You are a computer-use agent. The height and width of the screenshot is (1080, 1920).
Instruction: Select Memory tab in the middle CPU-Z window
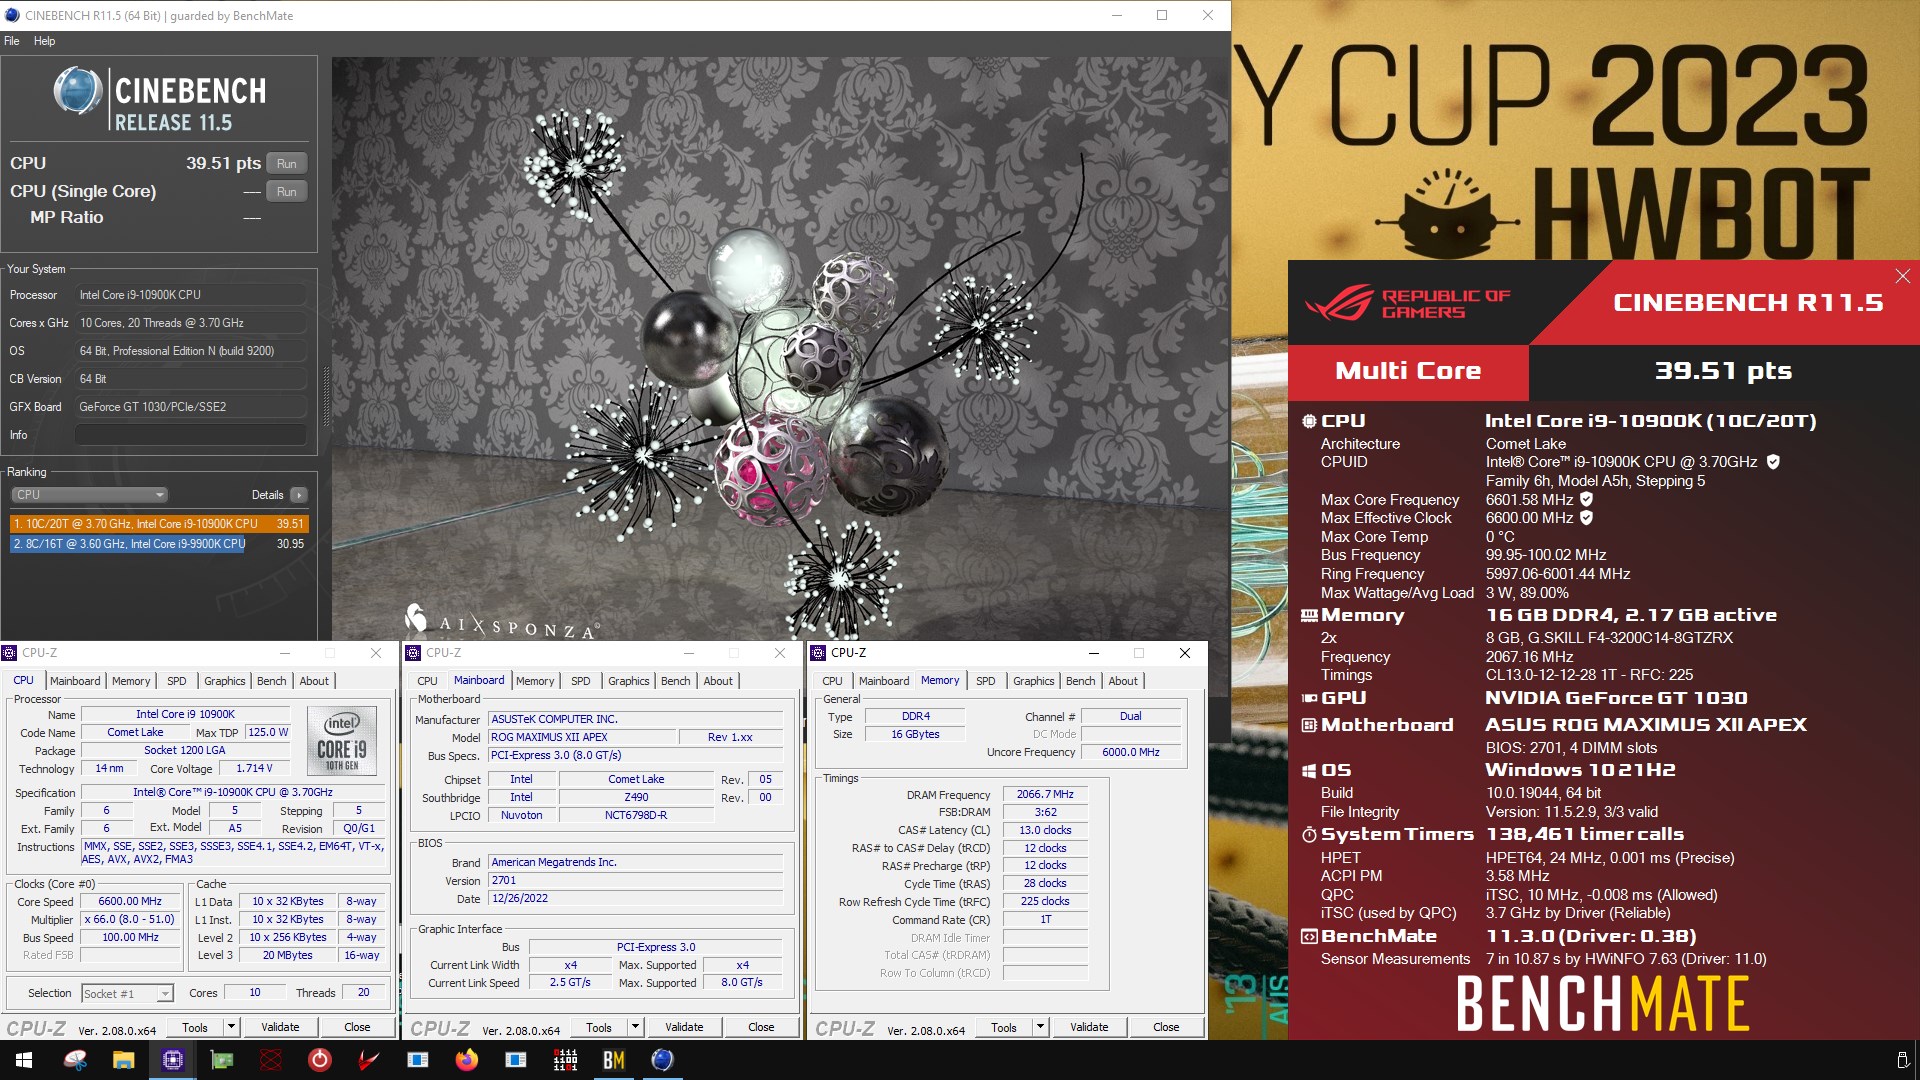click(535, 681)
